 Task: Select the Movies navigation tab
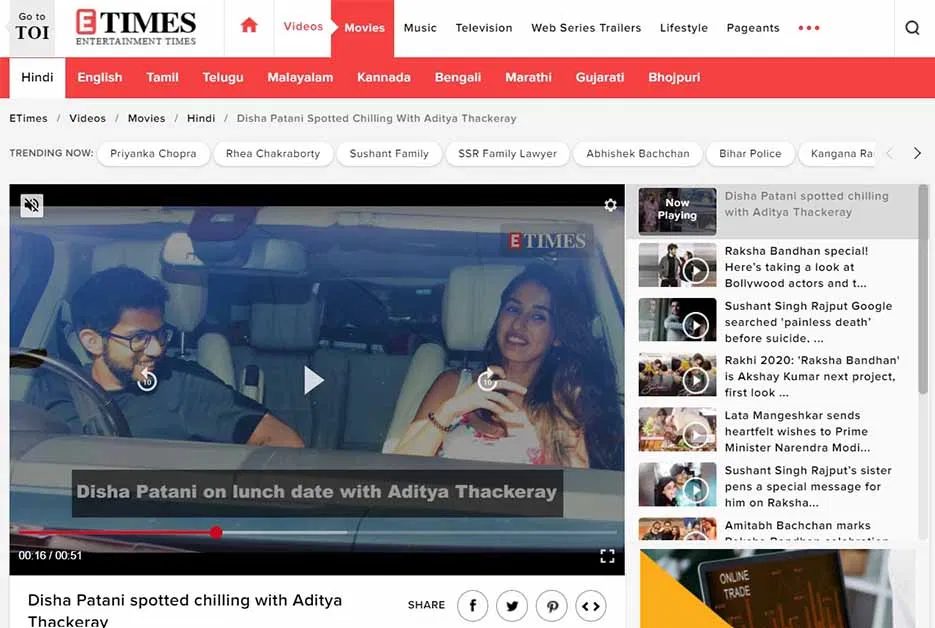(x=364, y=27)
